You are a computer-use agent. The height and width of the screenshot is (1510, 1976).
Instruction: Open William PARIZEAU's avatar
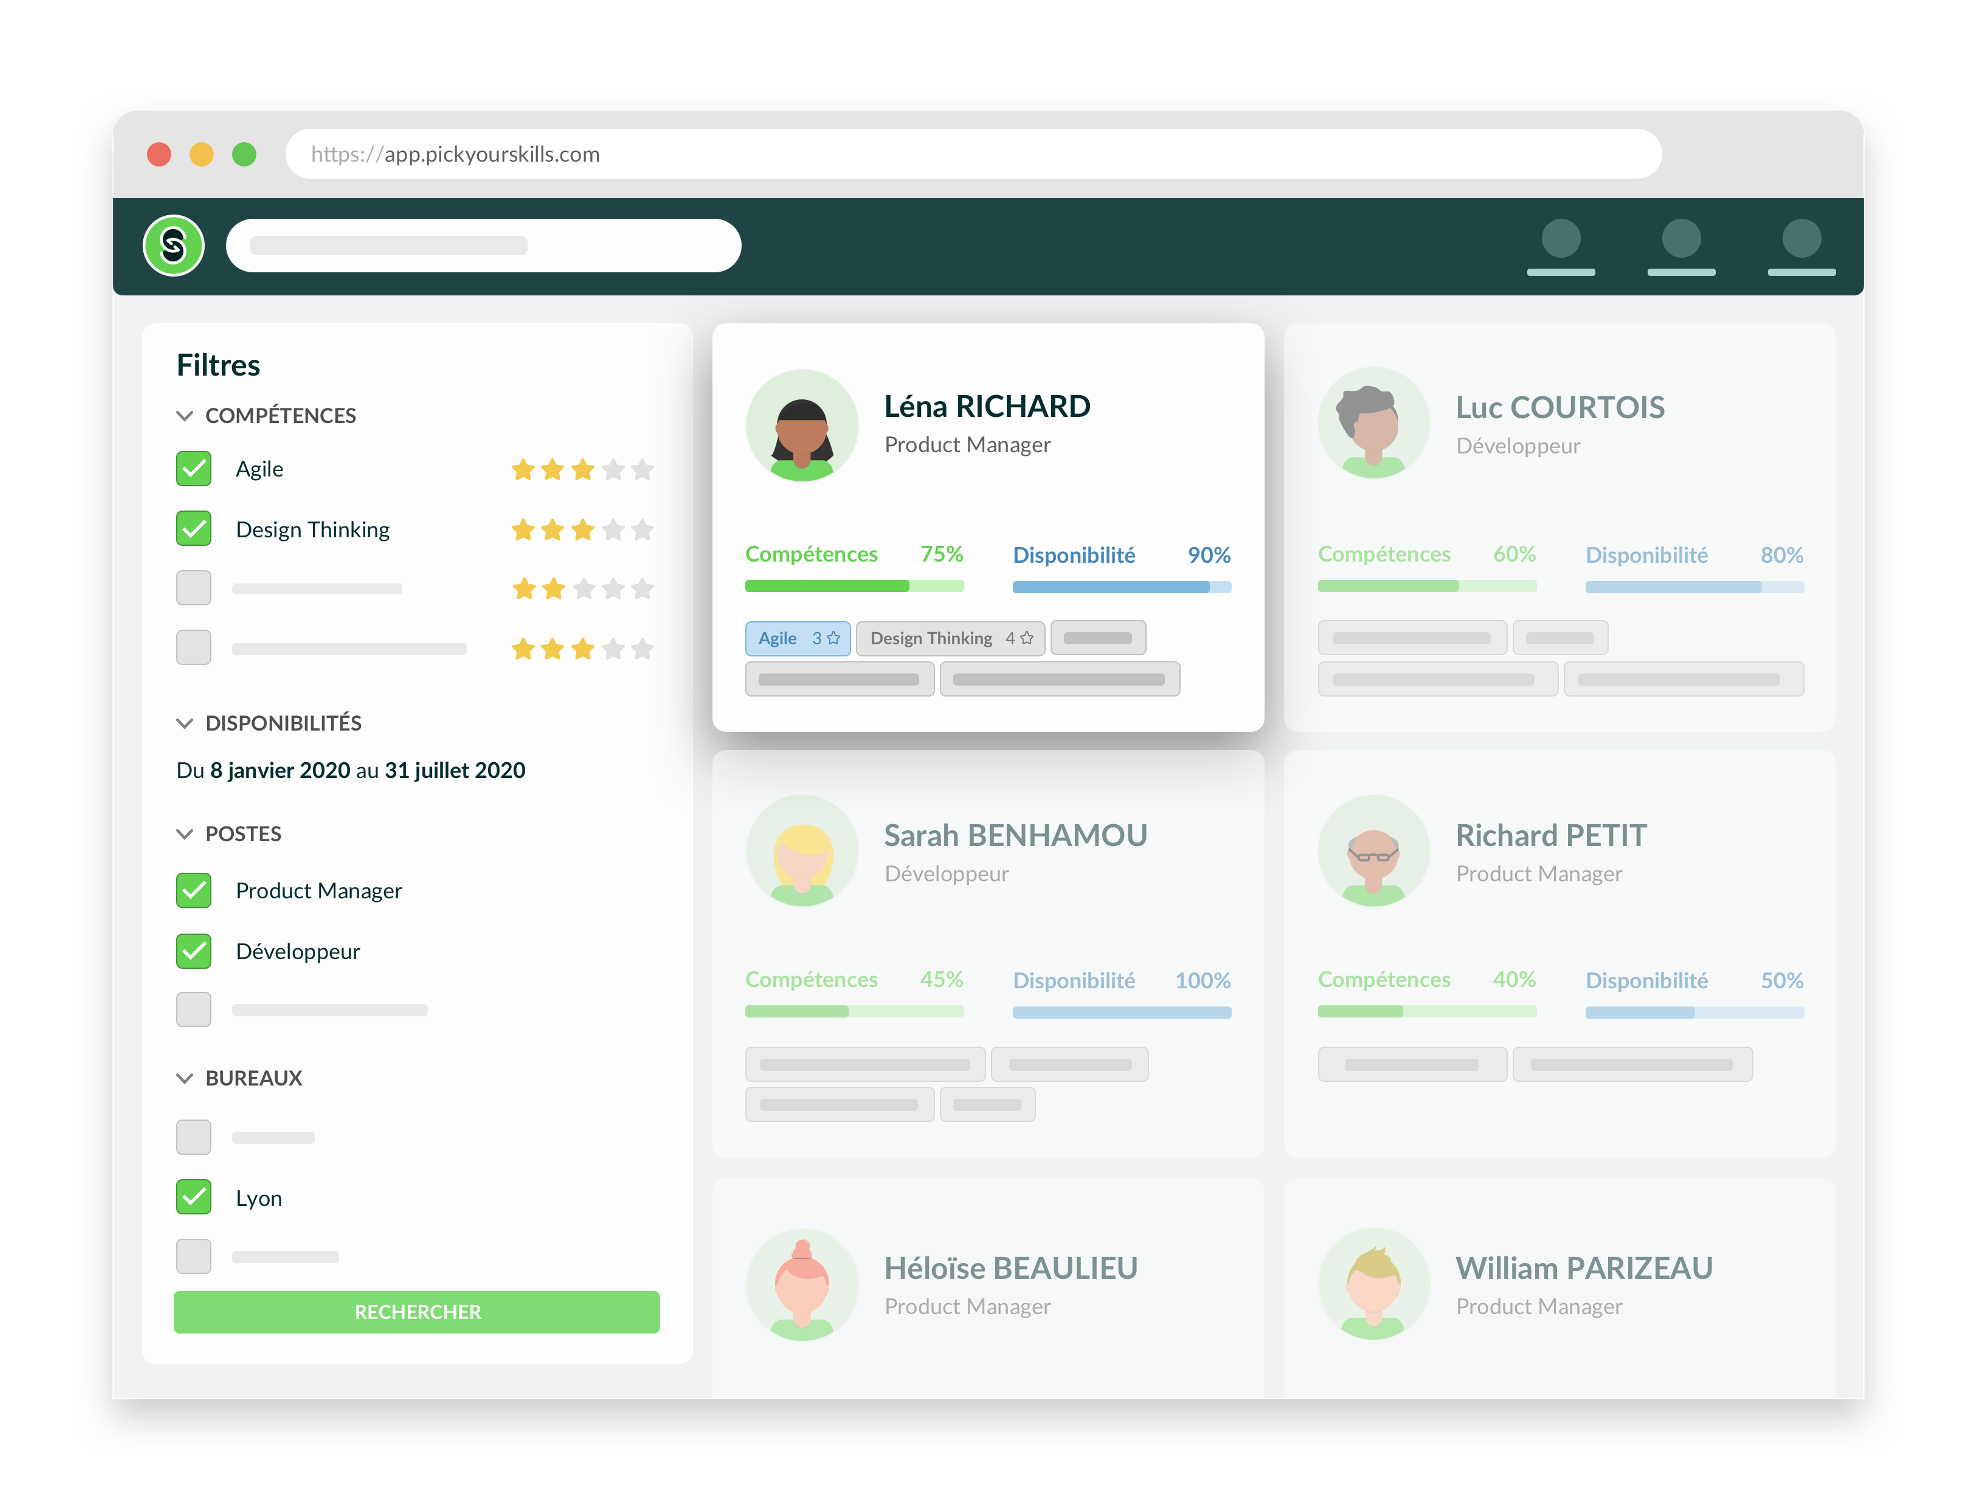1374,1285
